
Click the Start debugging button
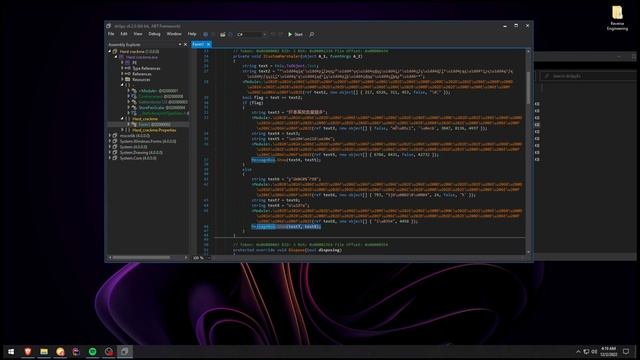coord(295,35)
